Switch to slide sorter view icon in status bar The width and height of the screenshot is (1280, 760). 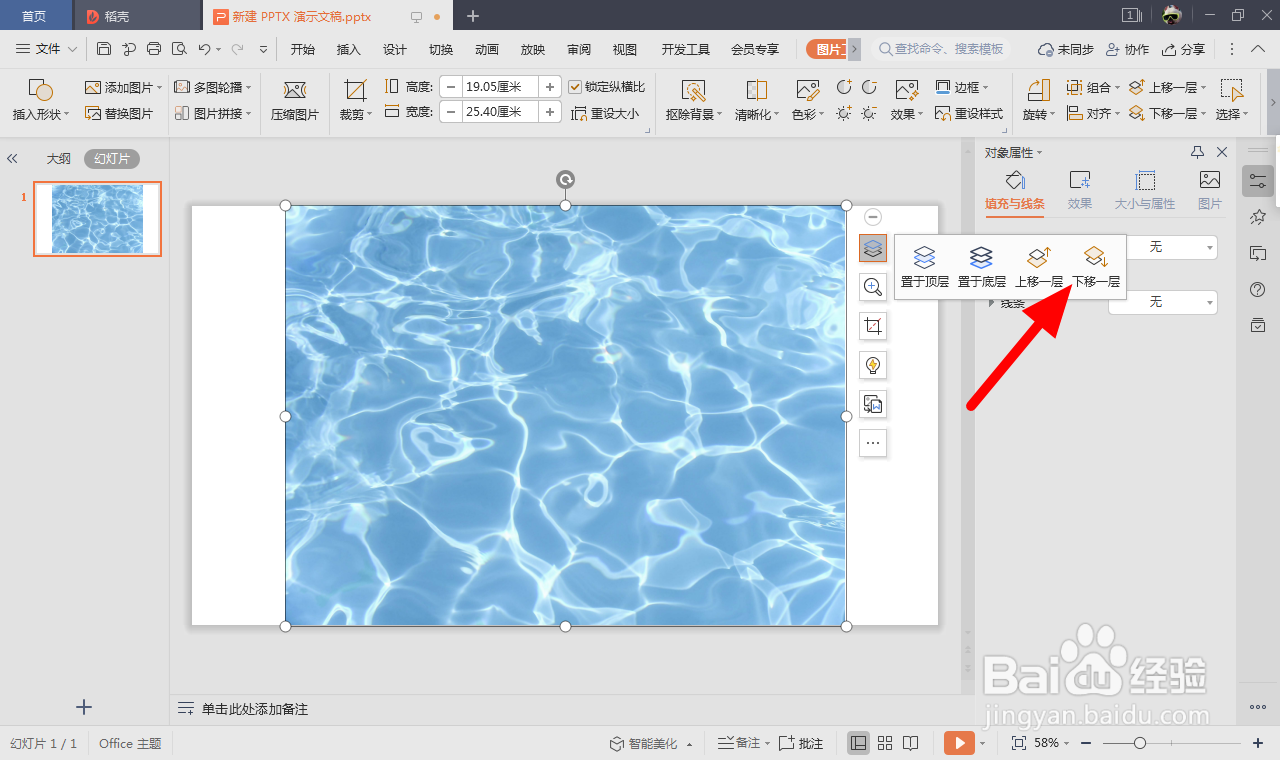click(885, 743)
